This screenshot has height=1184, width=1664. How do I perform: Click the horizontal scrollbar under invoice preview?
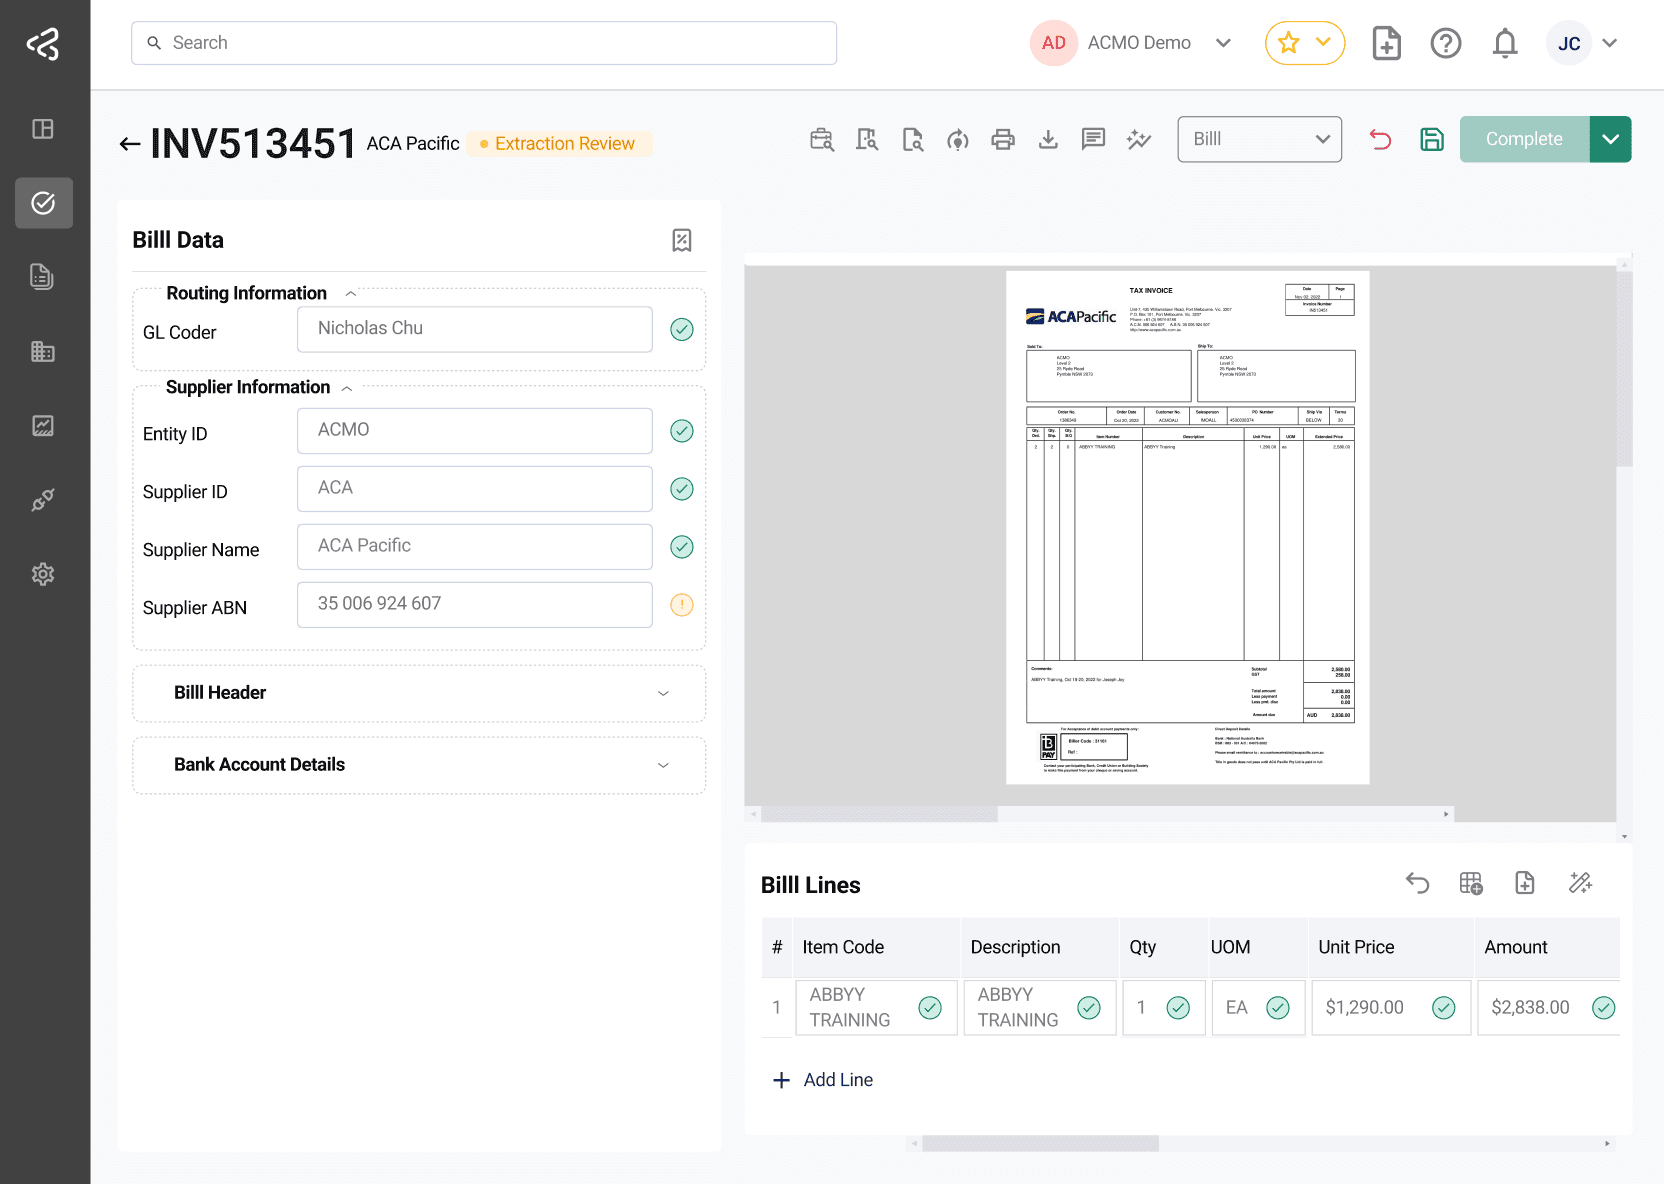pyautogui.click(x=879, y=815)
